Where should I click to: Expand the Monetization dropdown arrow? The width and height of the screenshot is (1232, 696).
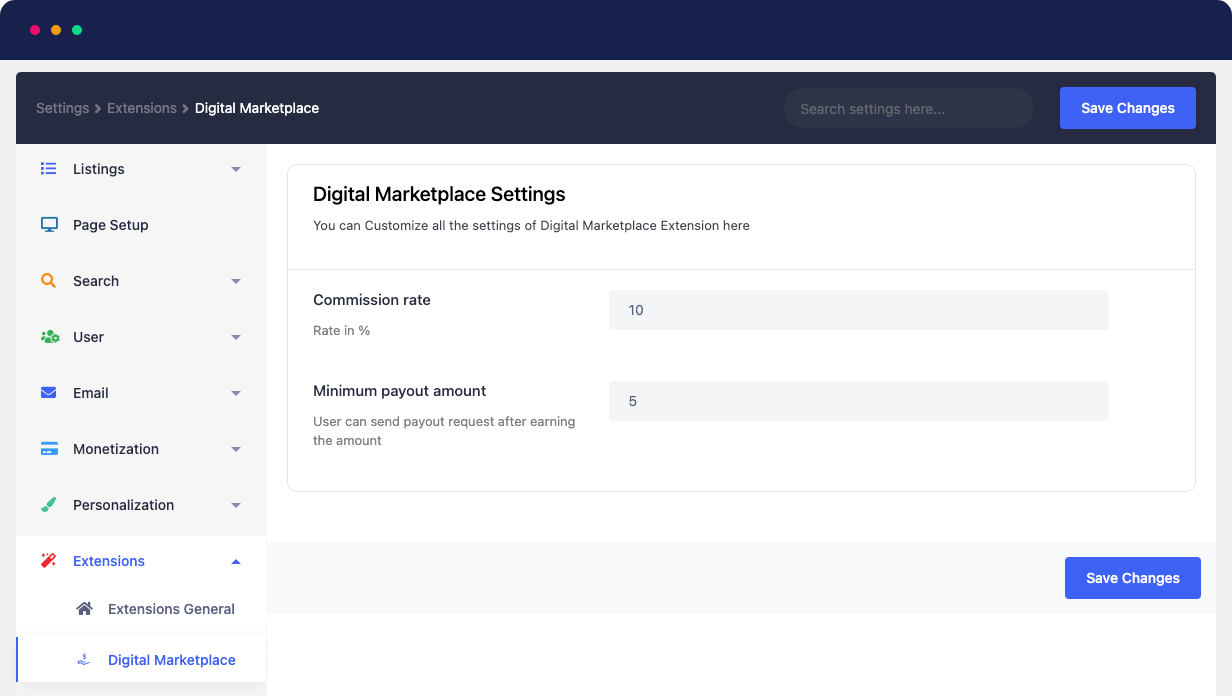tap(237, 449)
